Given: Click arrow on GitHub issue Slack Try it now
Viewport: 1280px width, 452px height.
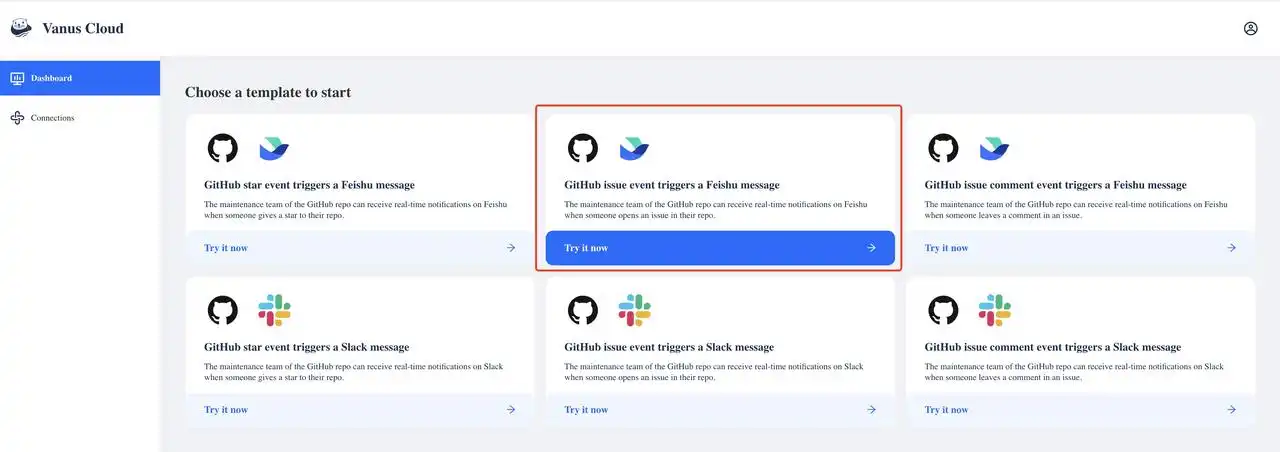Looking at the screenshot, I should coord(871,410).
